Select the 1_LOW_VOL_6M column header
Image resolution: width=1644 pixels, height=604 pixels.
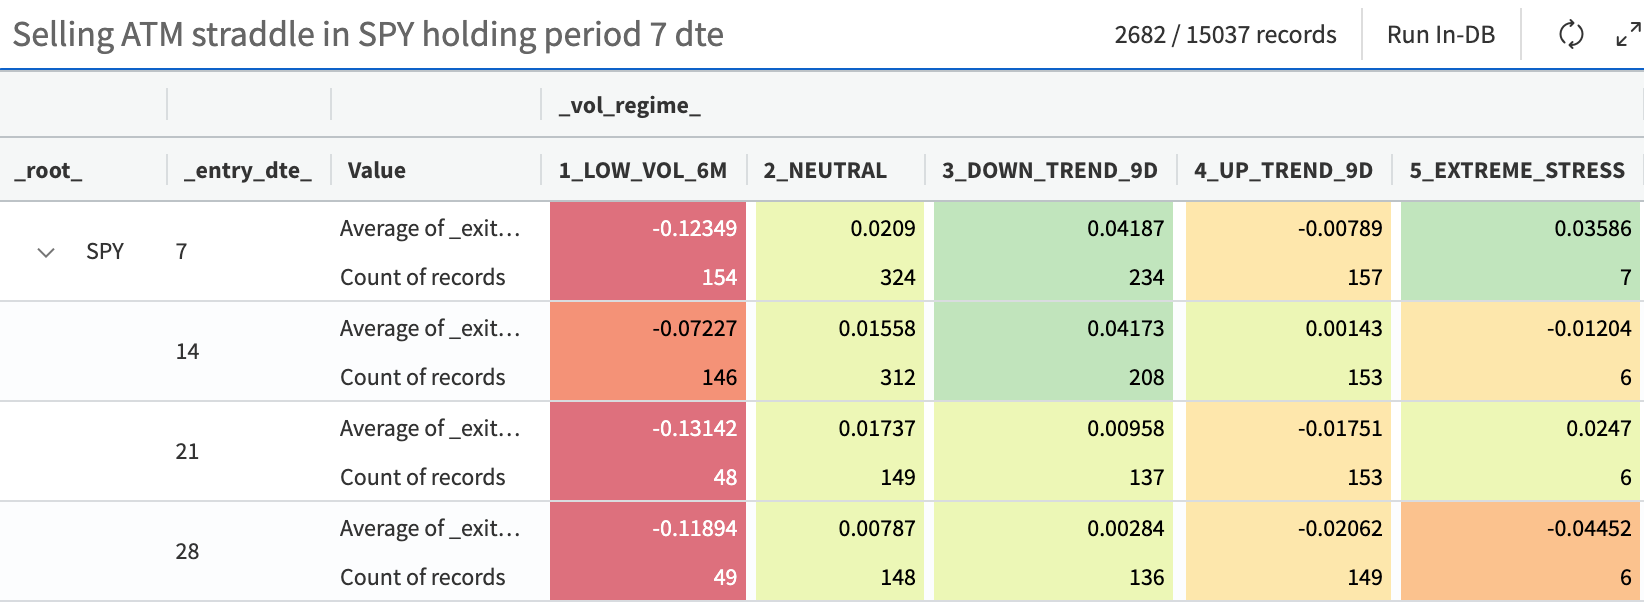(x=642, y=170)
